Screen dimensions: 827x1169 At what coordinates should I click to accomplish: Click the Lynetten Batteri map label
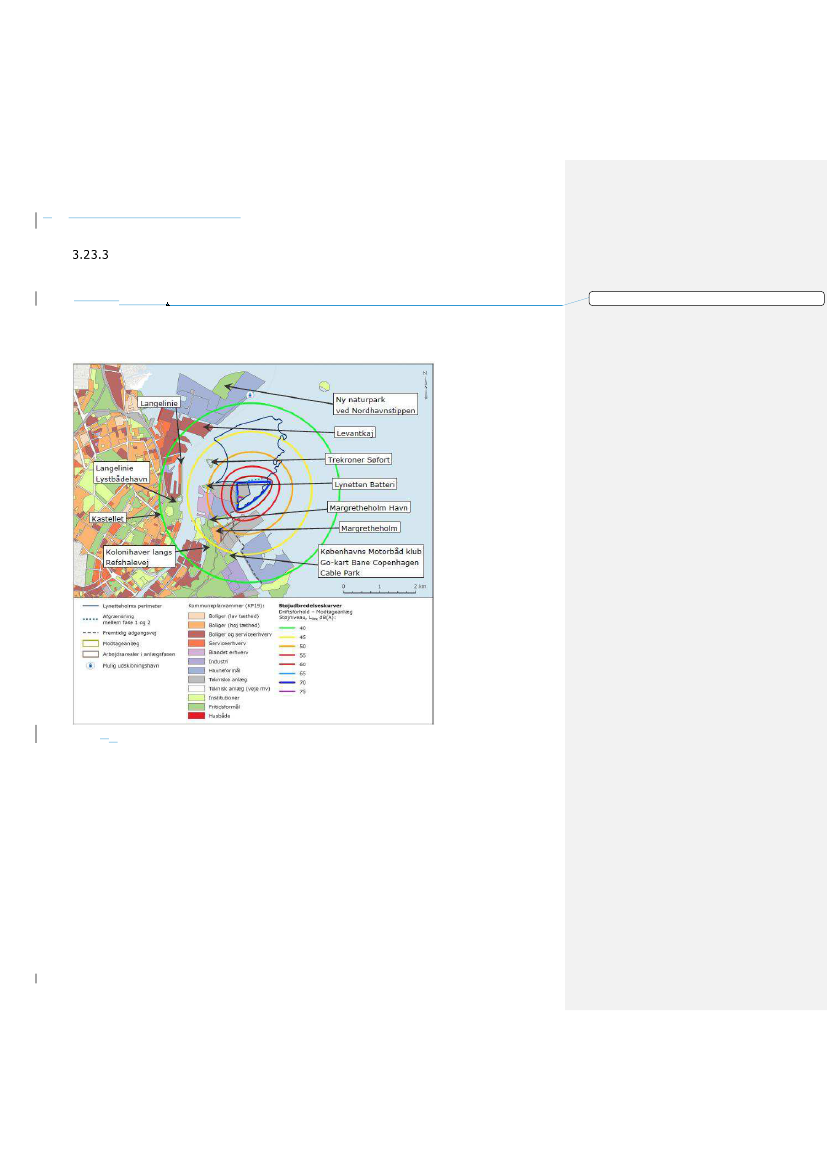(x=365, y=485)
